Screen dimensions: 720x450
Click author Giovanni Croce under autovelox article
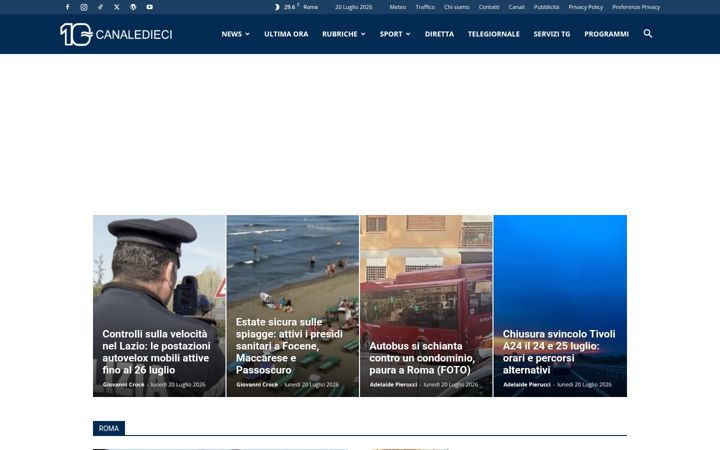tap(123, 384)
